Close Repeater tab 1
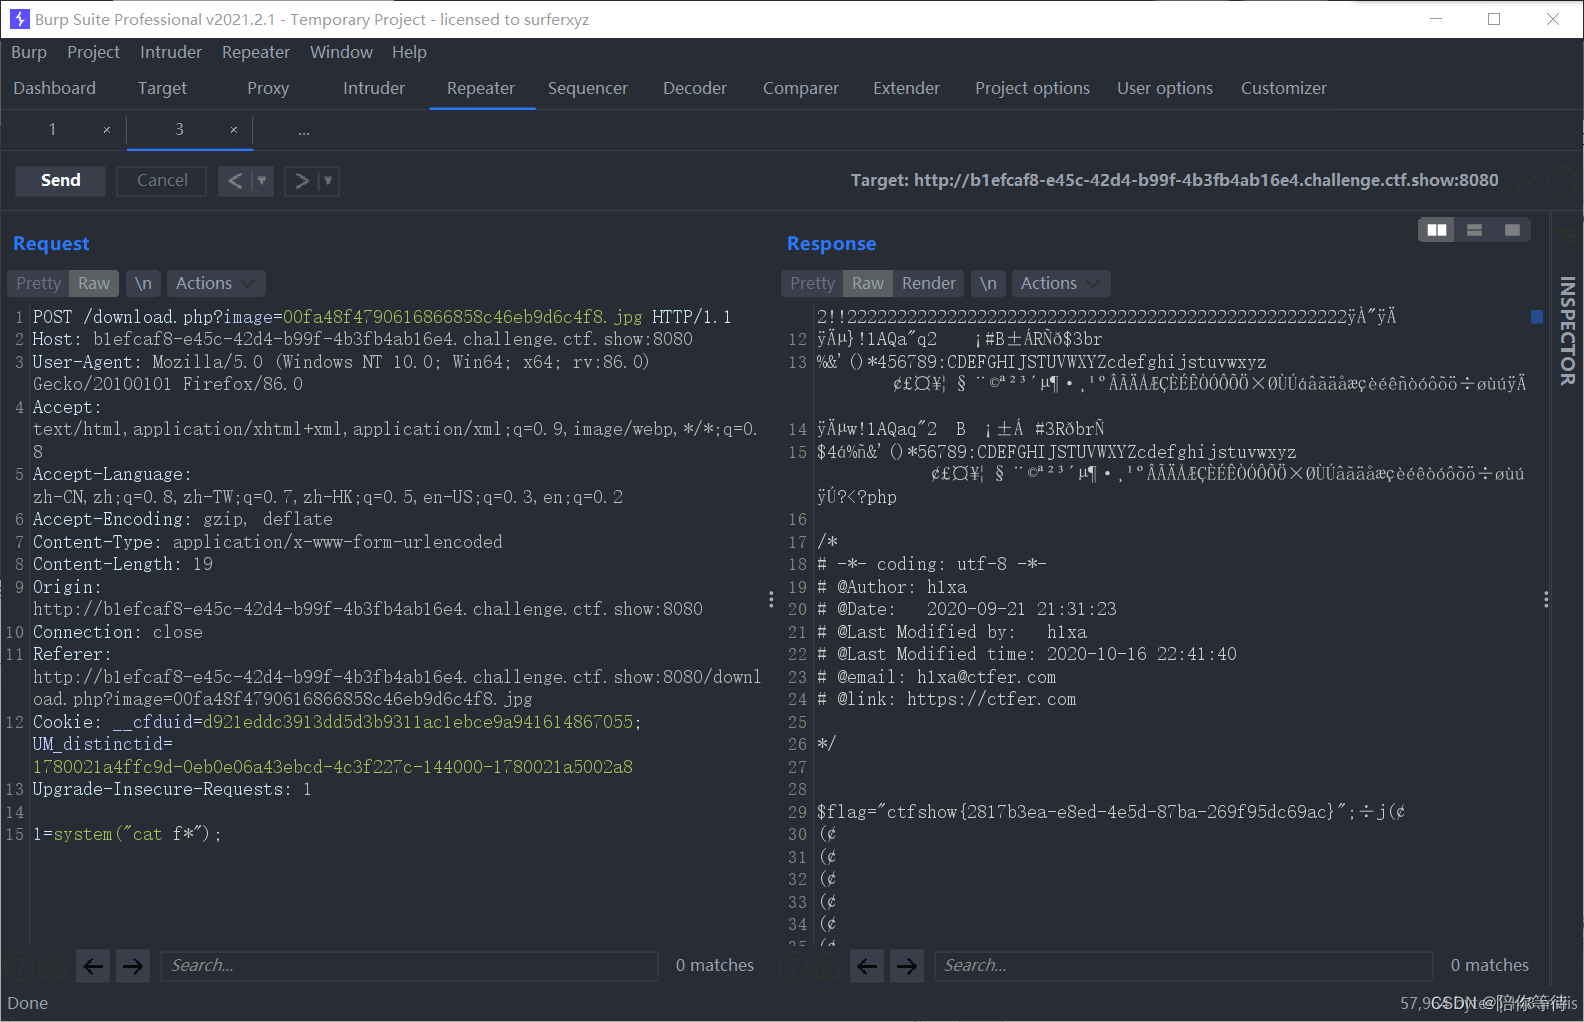 107,130
